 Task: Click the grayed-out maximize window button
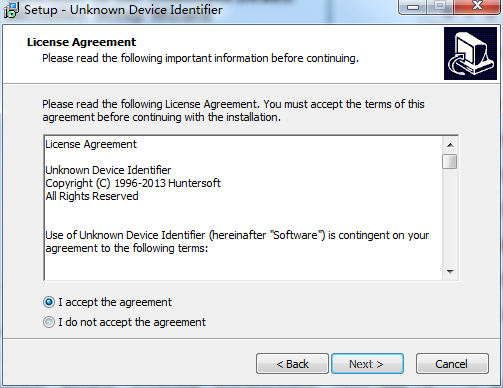(x=440, y=6)
